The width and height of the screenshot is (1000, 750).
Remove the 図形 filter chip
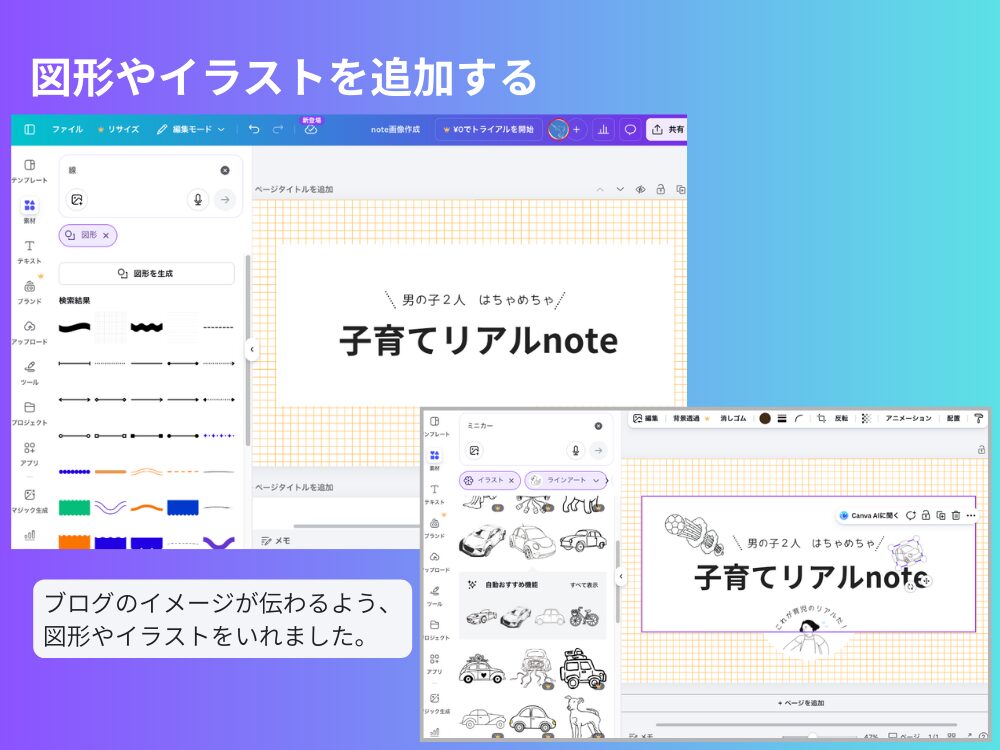pyautogui.click(x=106, y=235)
